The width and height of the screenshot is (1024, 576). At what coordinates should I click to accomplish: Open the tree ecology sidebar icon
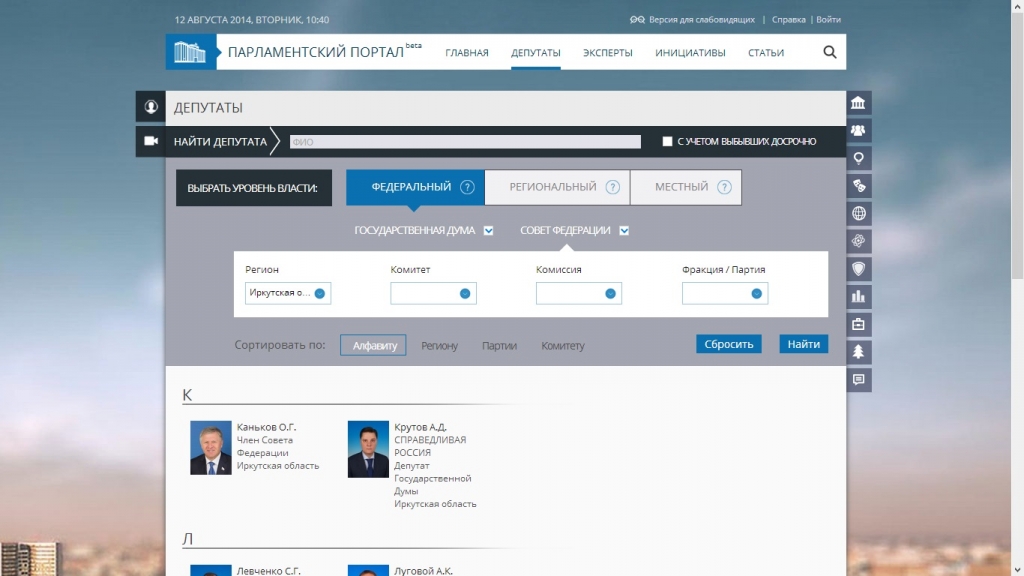pyautogui.click(x=859, y=352)
